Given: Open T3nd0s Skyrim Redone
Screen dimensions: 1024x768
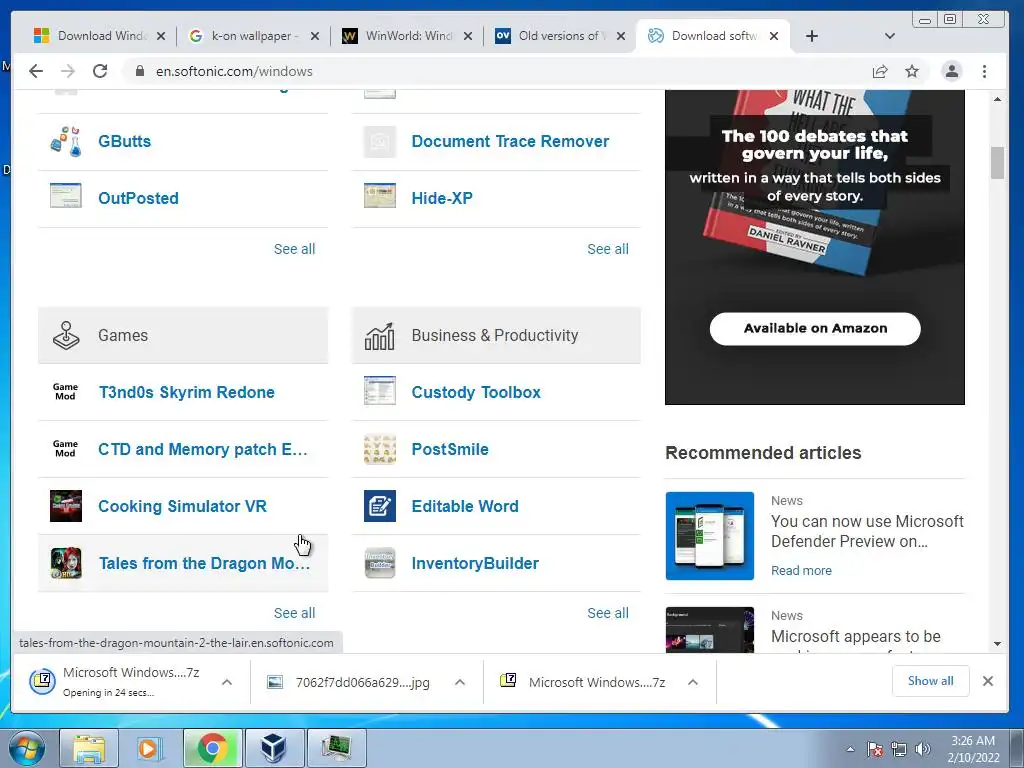Looking at the screenshot, I should pyautogui.click(x=187, y=392).
